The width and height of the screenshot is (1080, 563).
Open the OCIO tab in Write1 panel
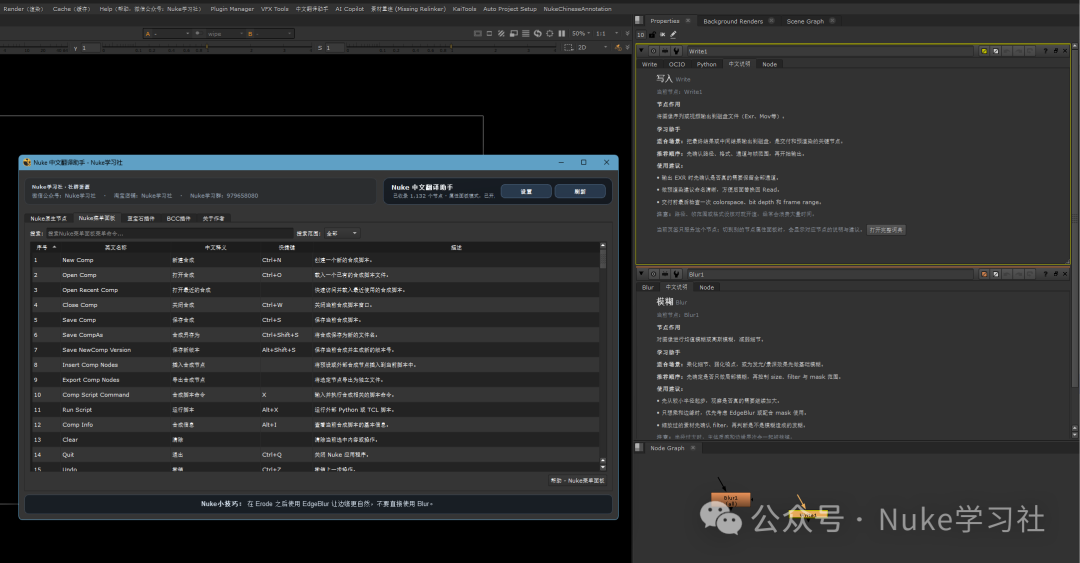tap(677, 64)
